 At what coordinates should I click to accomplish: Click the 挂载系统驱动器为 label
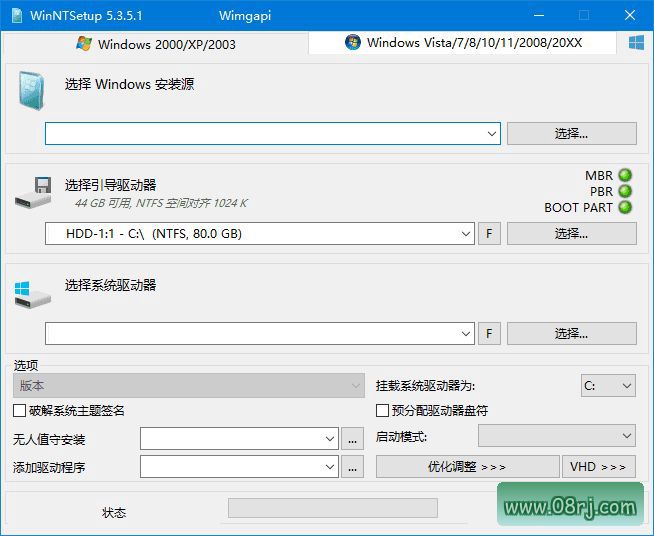(x=425, y=386)
